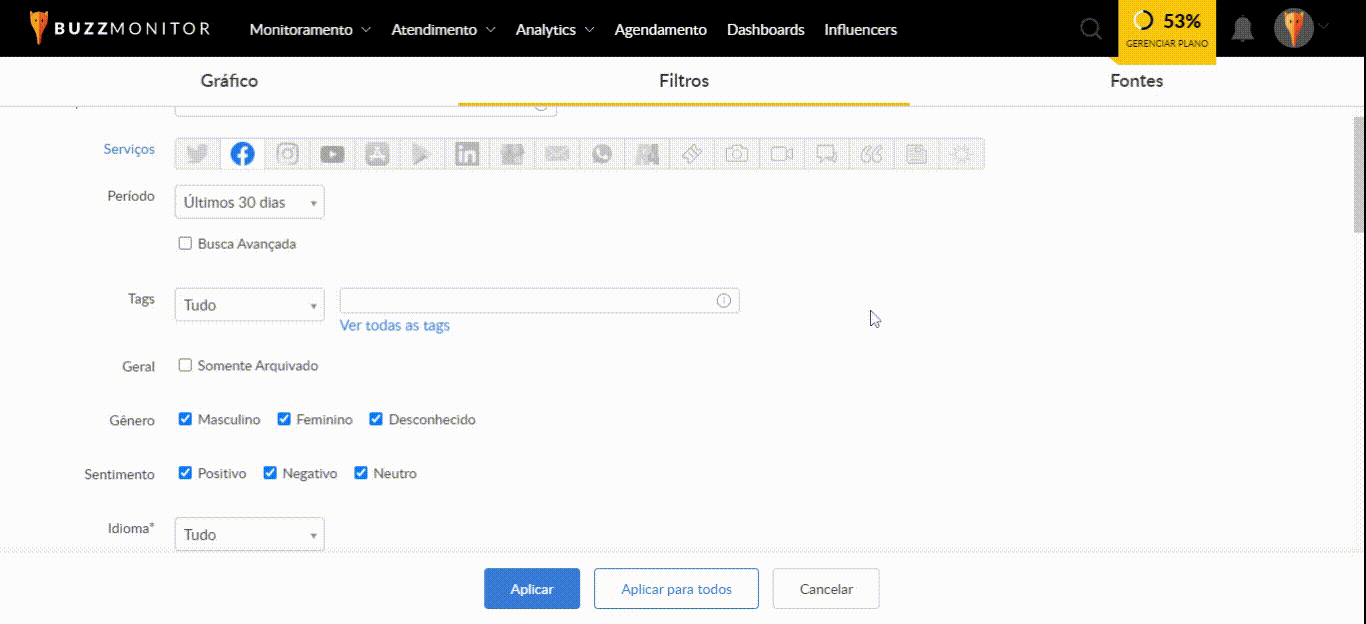The width and height of the screenshot is (1366, 624).
Task: Open the notifications bell
Action: (x=1242, y=29)
